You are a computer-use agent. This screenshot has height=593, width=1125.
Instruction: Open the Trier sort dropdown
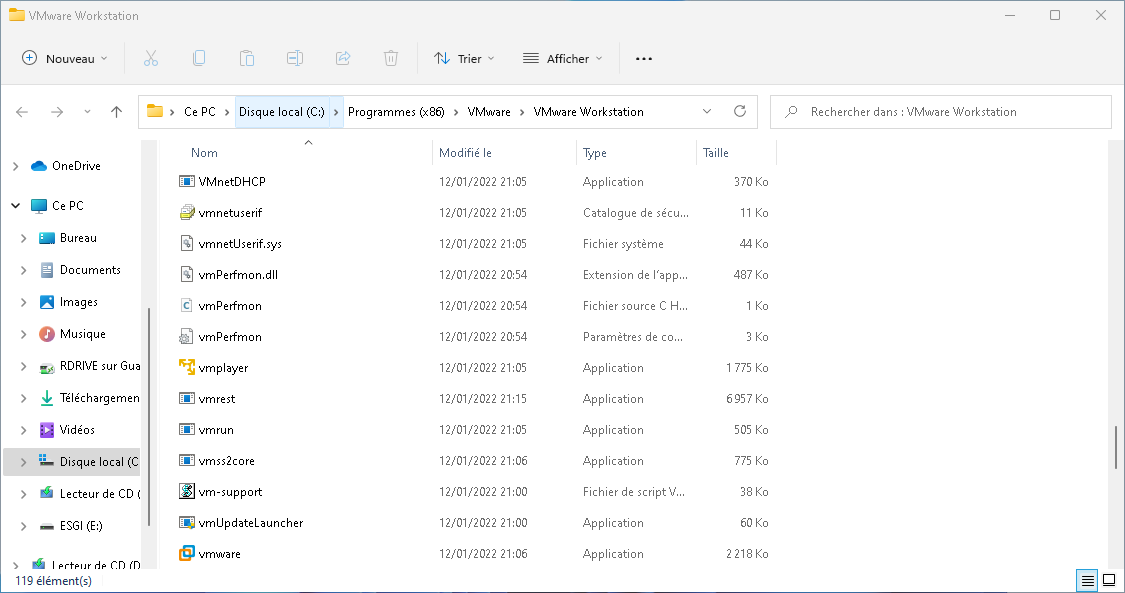[464, 59]
